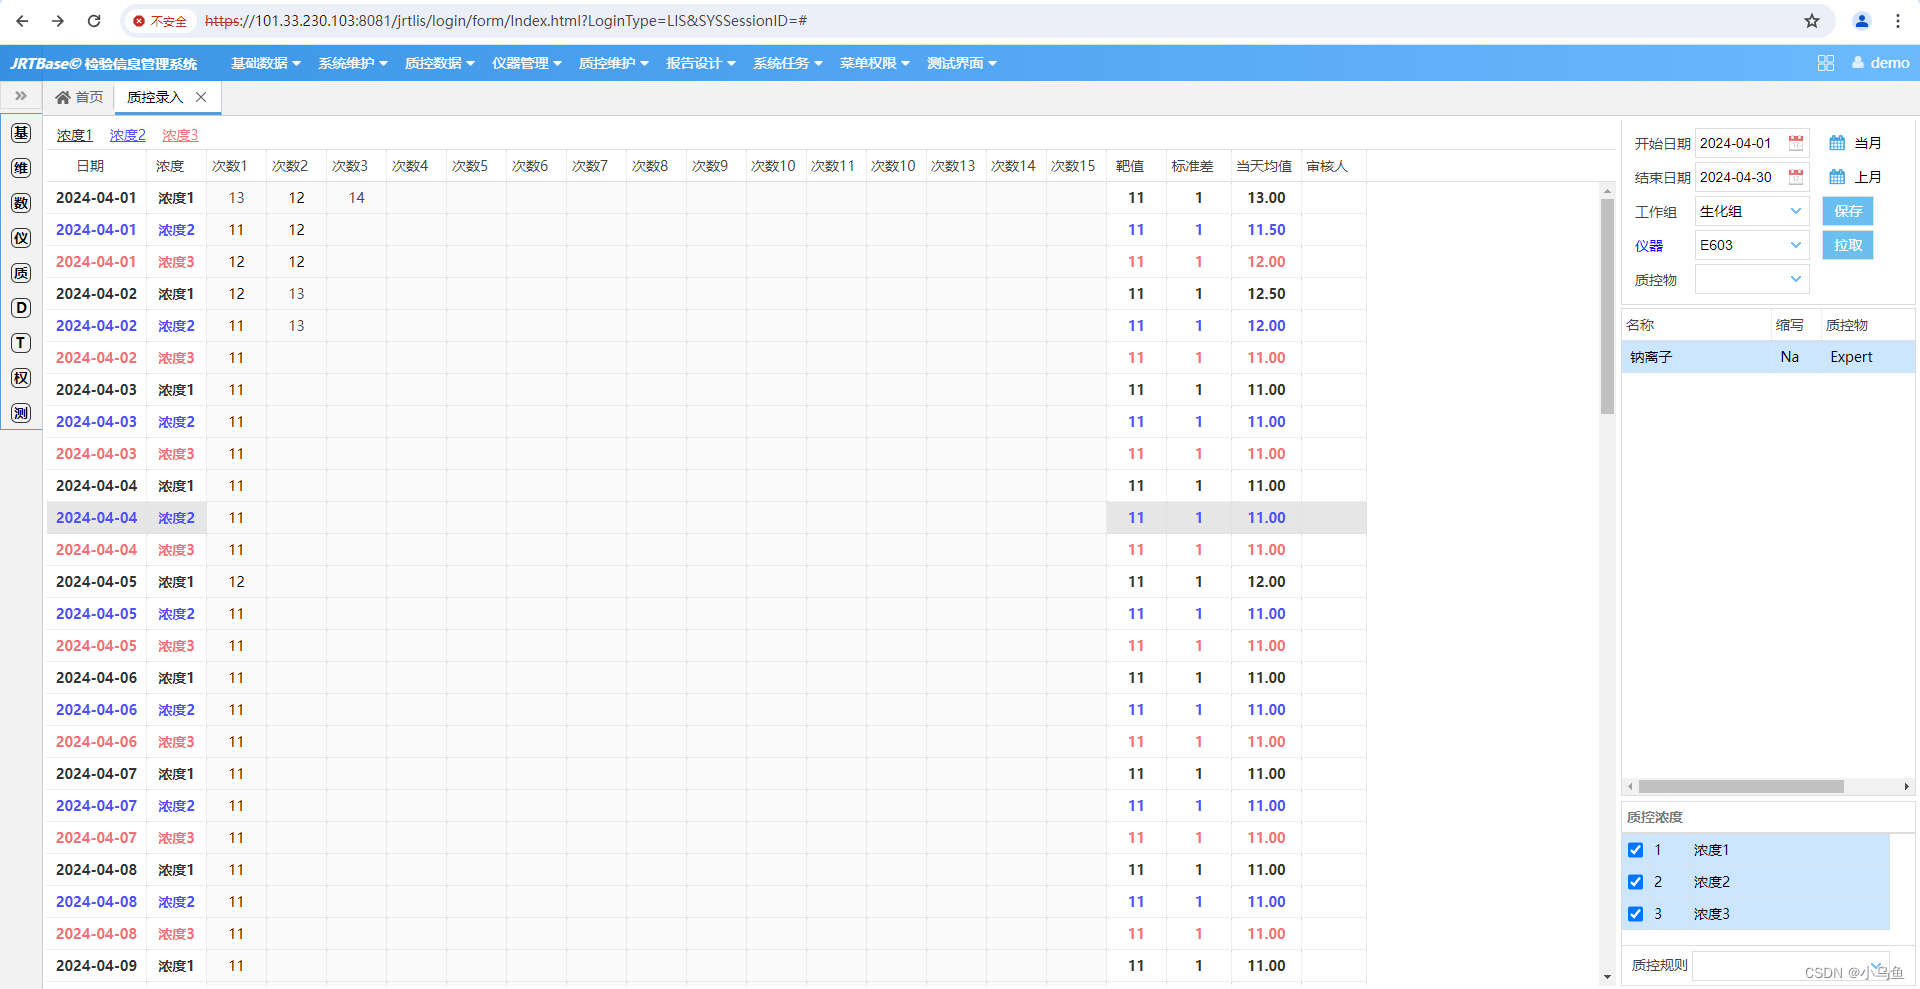Image resolution: width=1920 pixels, height=989 pixels.
Task: Click the T sidebar icon
Action: pos(21,343)
